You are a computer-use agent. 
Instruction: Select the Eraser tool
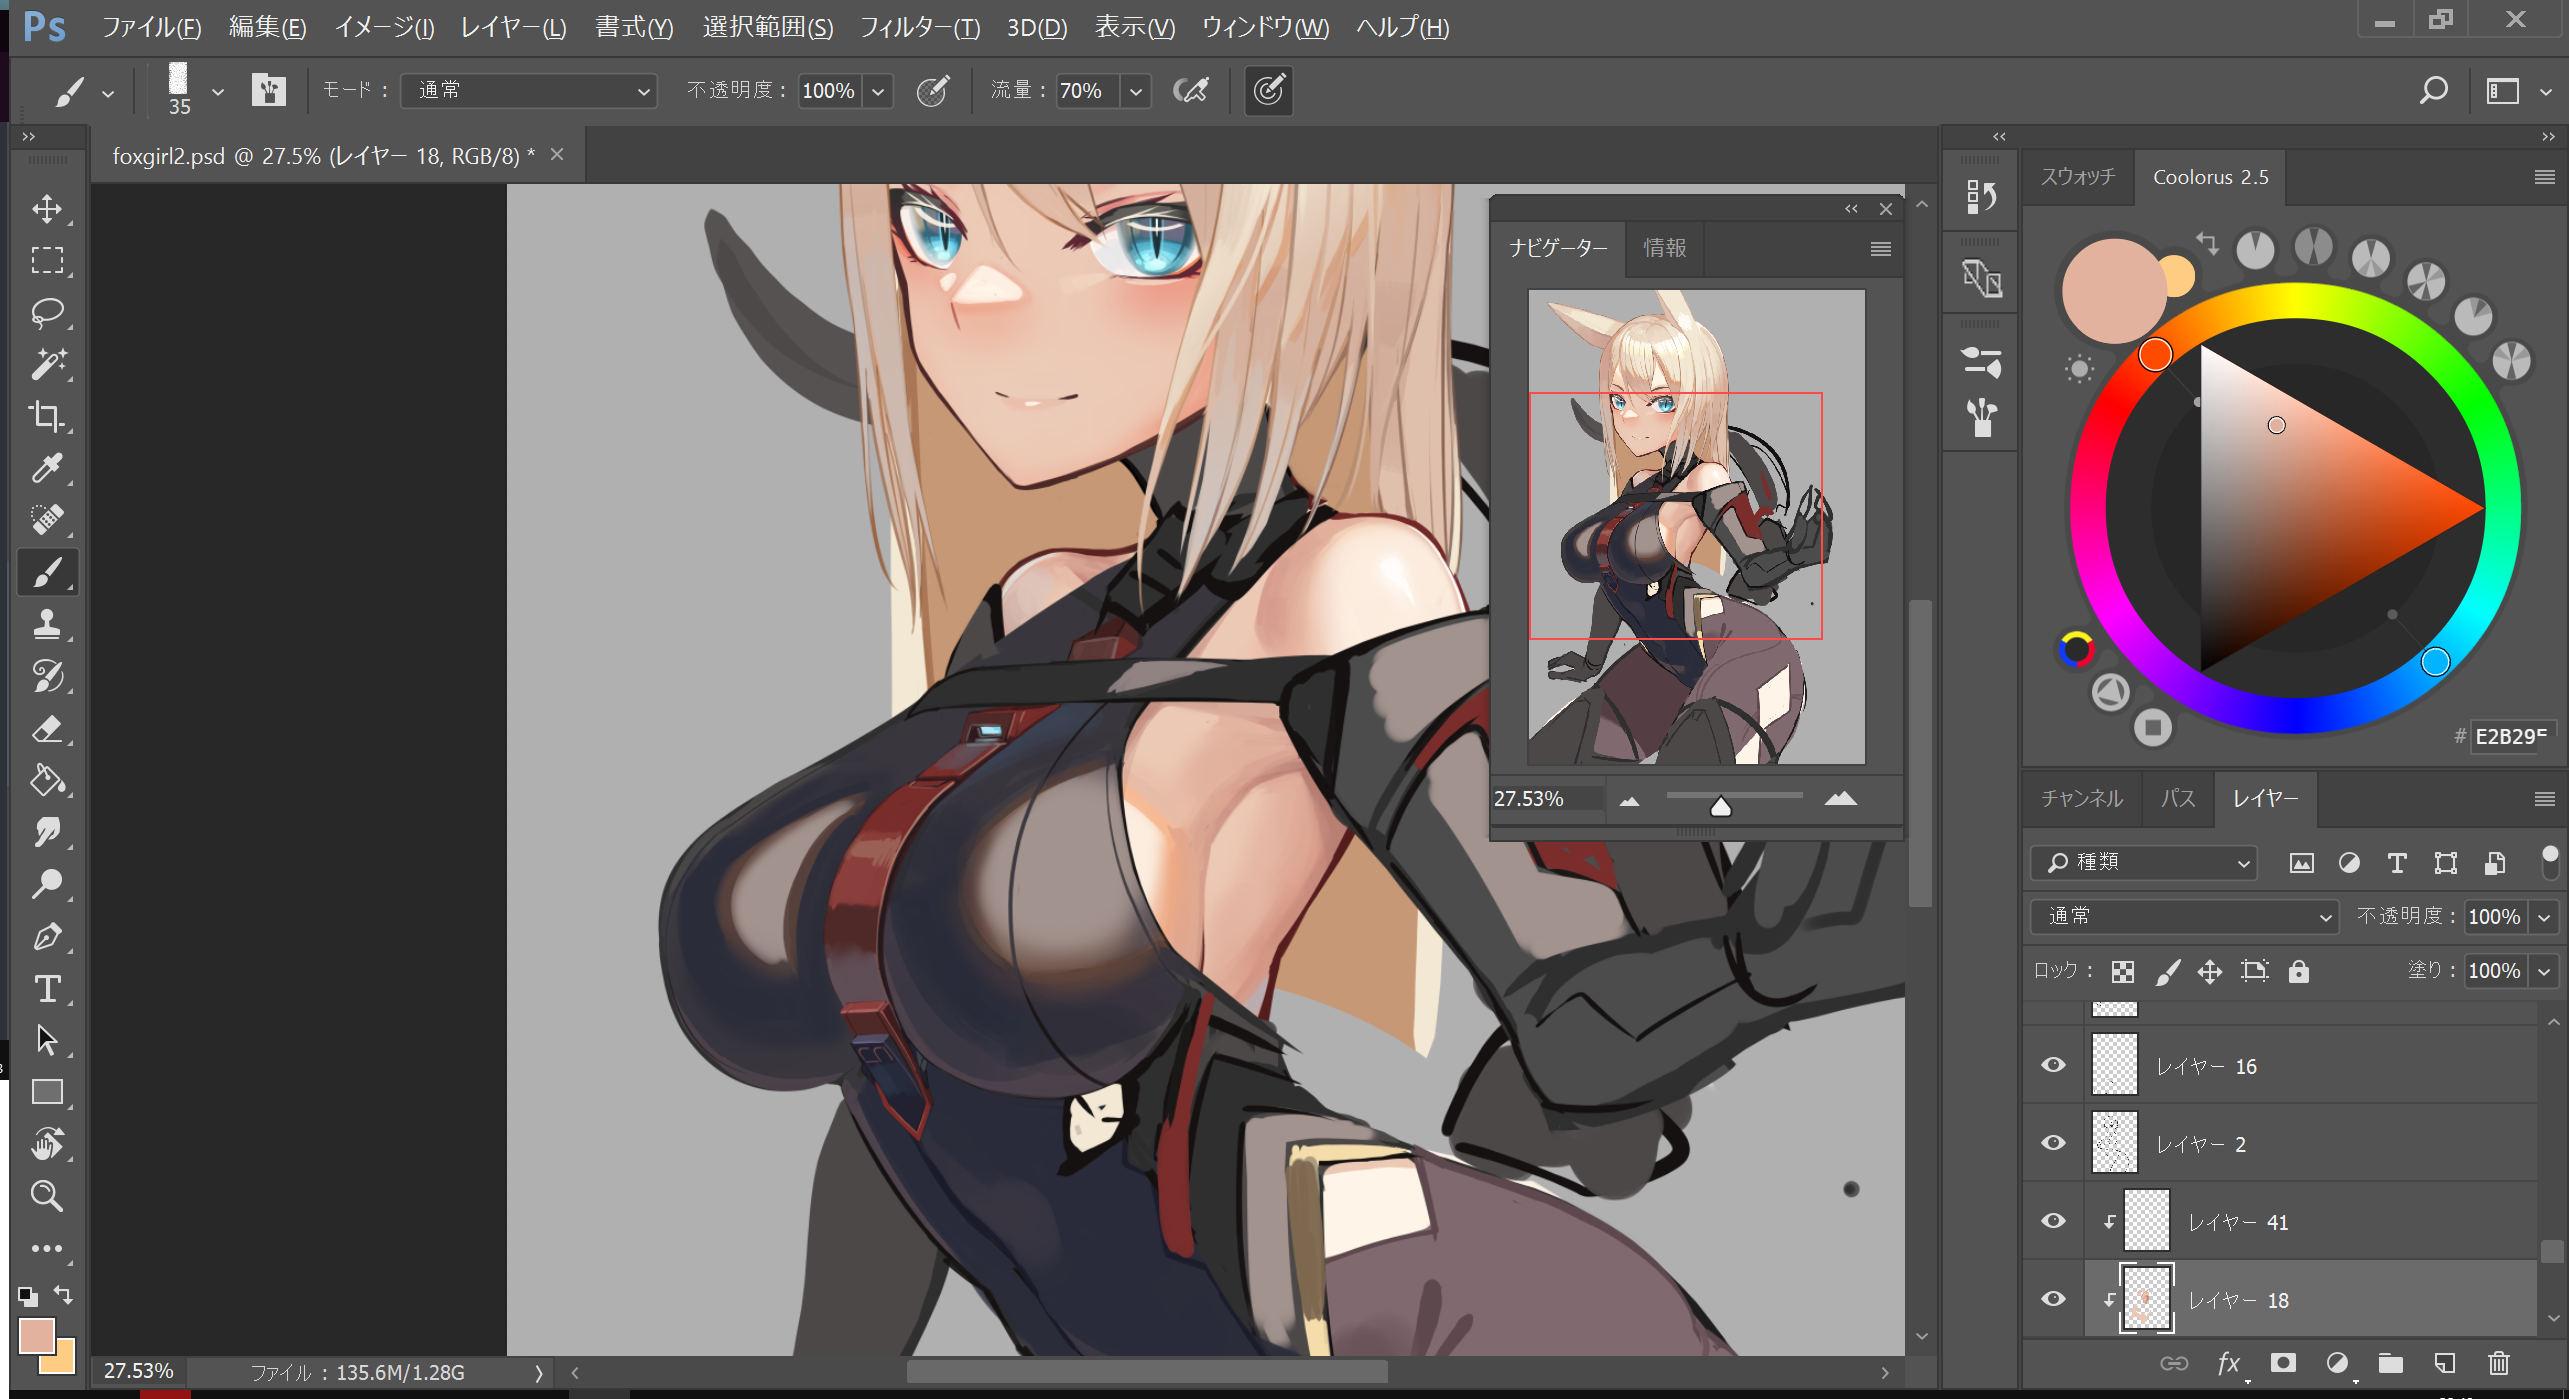click(47, 729)
